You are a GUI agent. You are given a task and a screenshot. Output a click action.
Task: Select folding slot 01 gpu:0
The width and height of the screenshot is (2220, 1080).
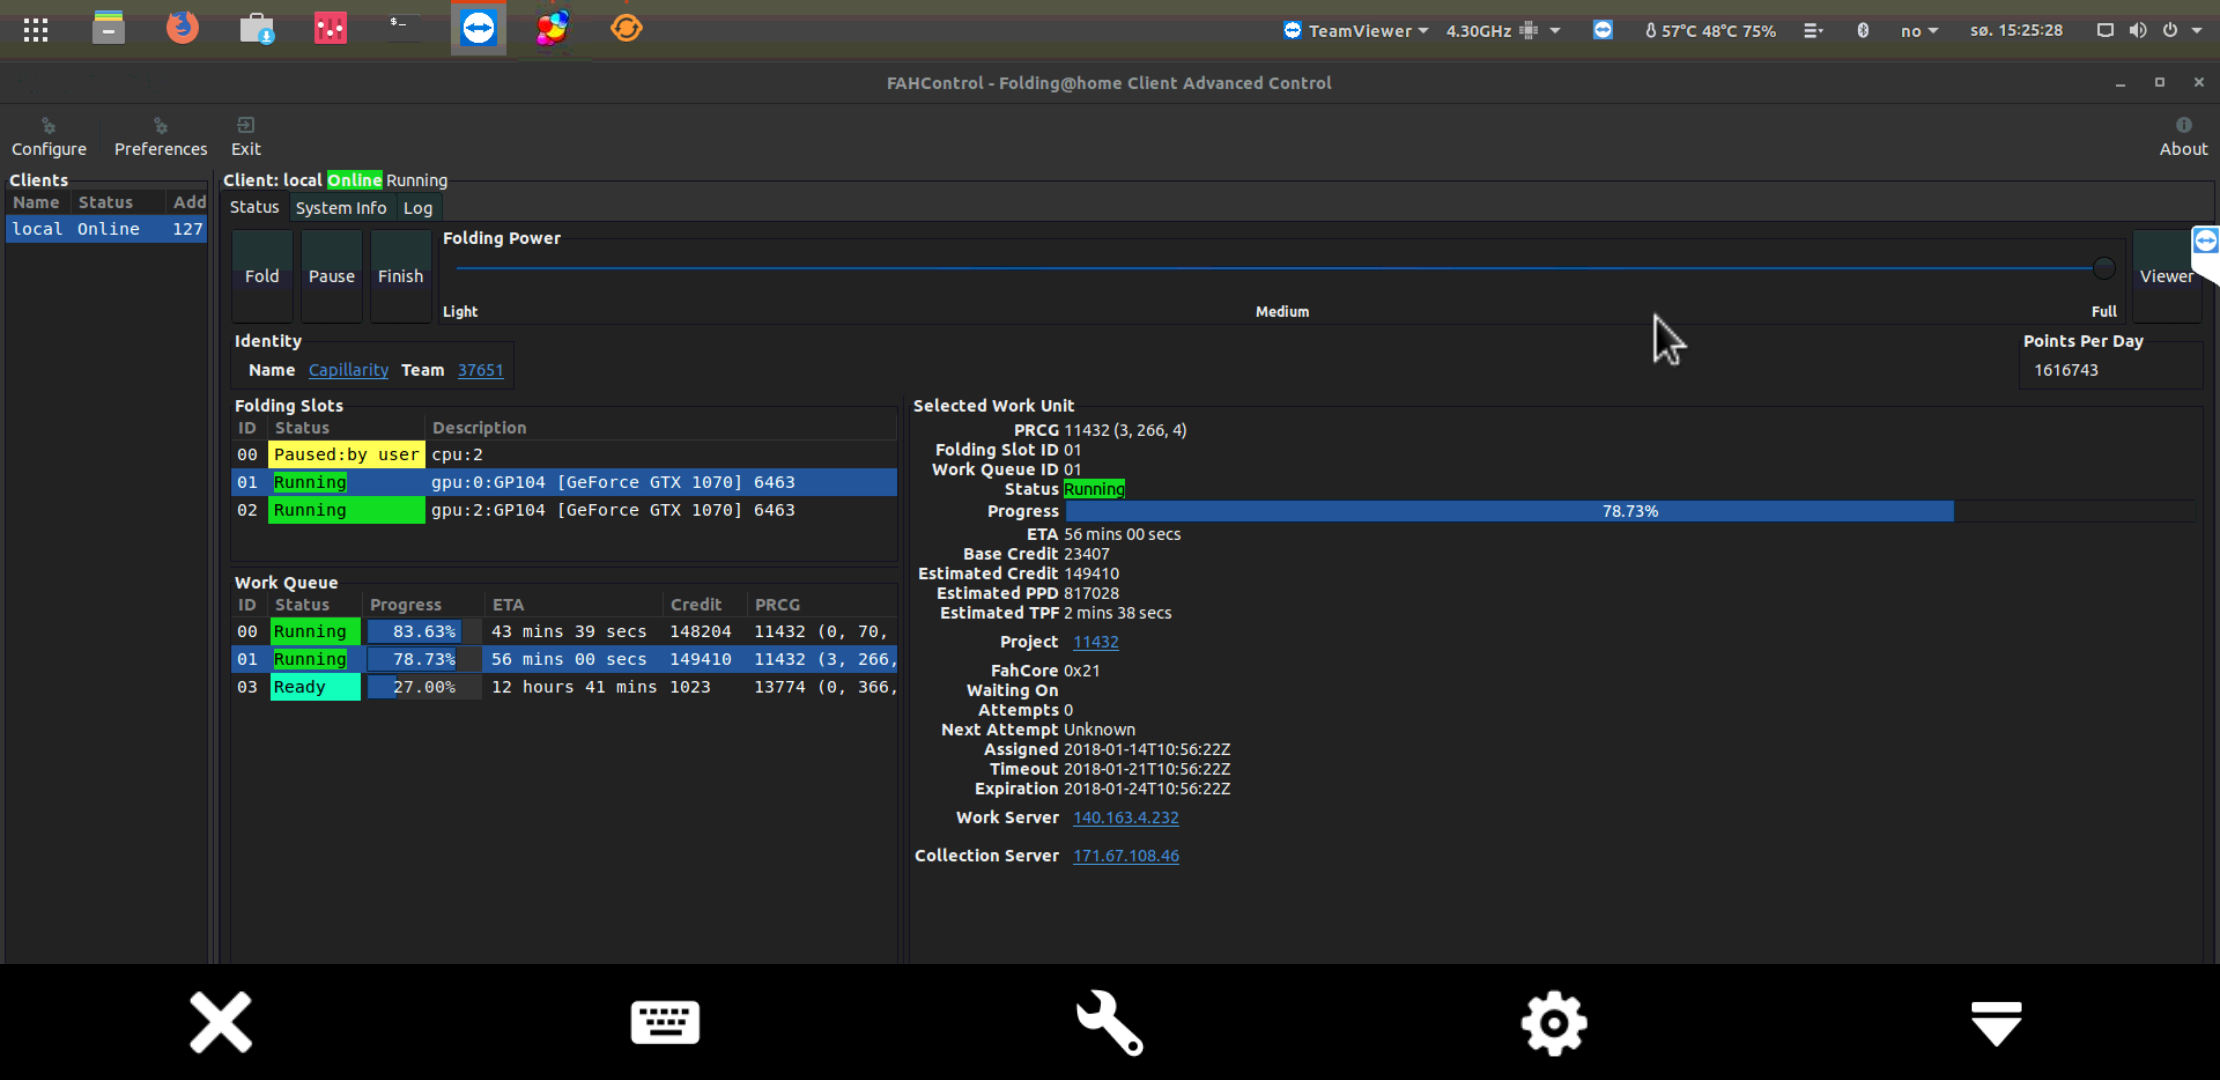564,482
